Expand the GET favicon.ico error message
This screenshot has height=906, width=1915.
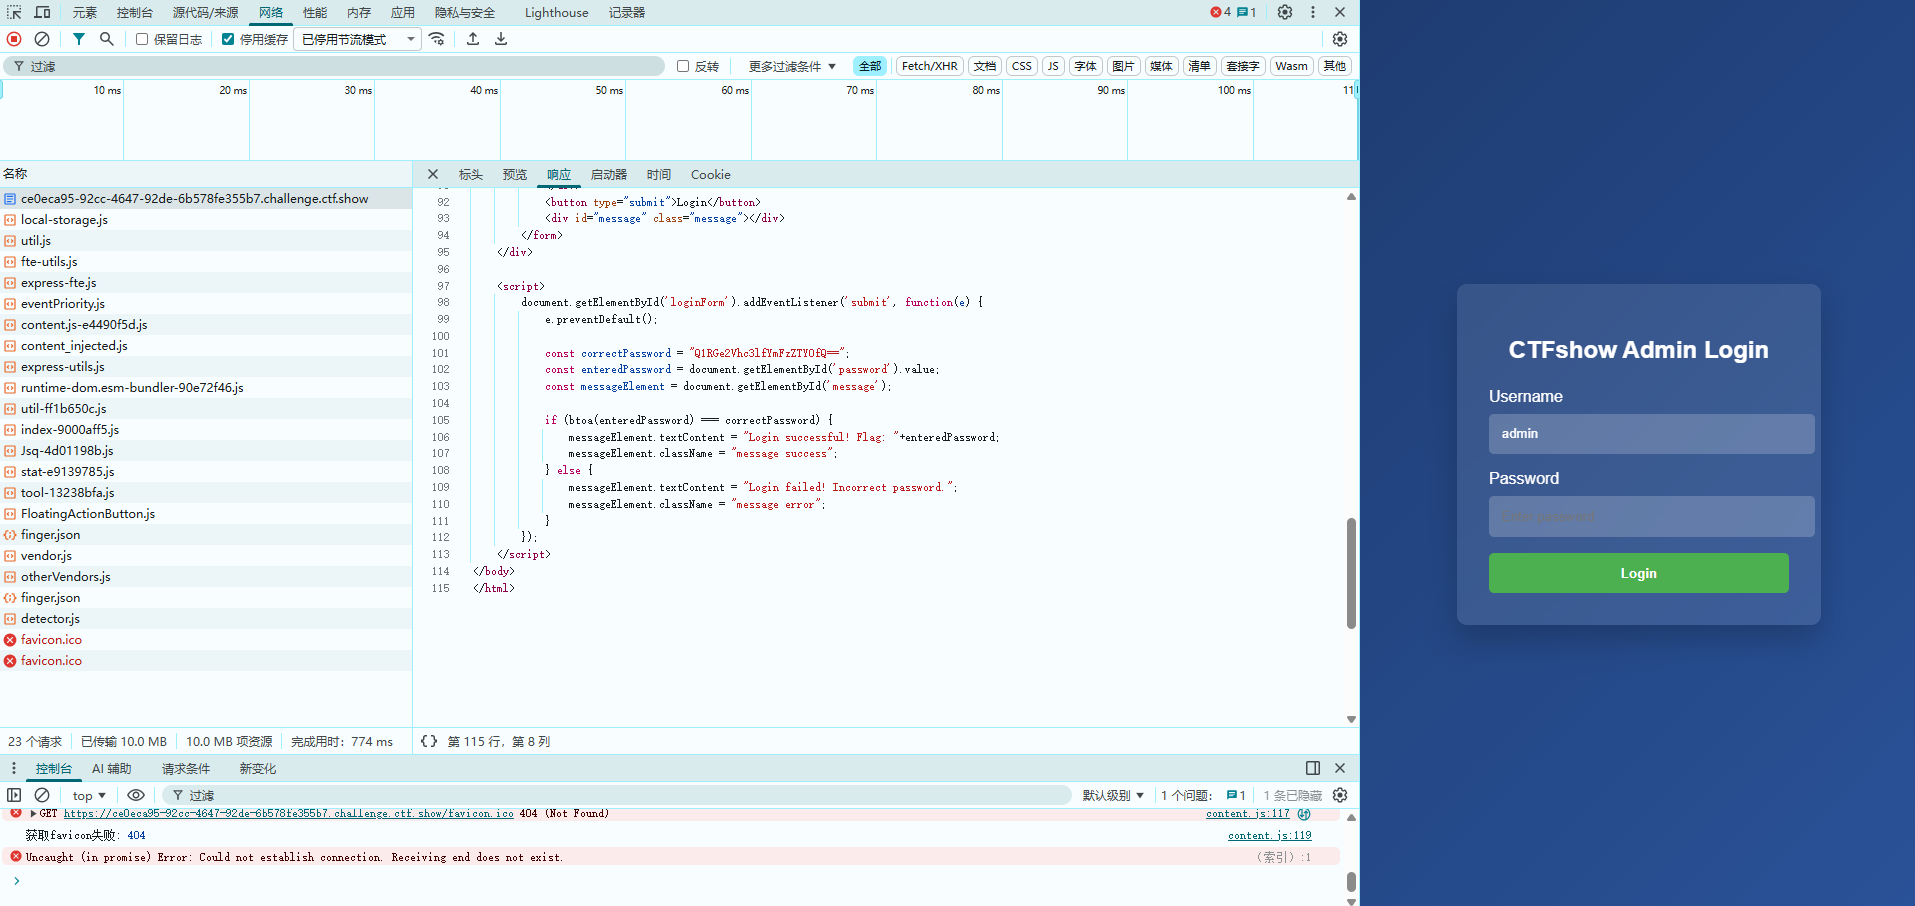(x=34, y=814)
